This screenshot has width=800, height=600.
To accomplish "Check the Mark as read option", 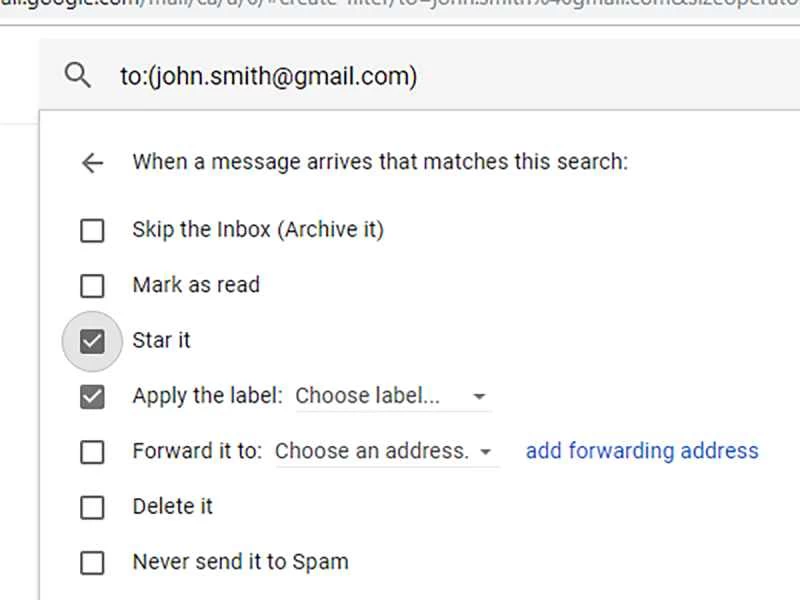I will (x=92, y=285).
